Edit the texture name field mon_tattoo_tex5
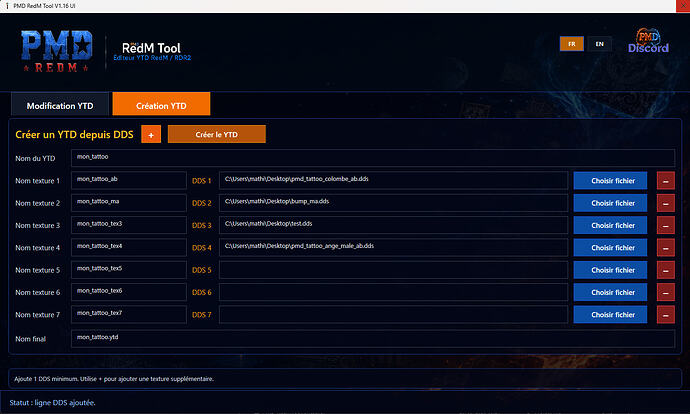The image size is (690, 414). click(128, 270)
